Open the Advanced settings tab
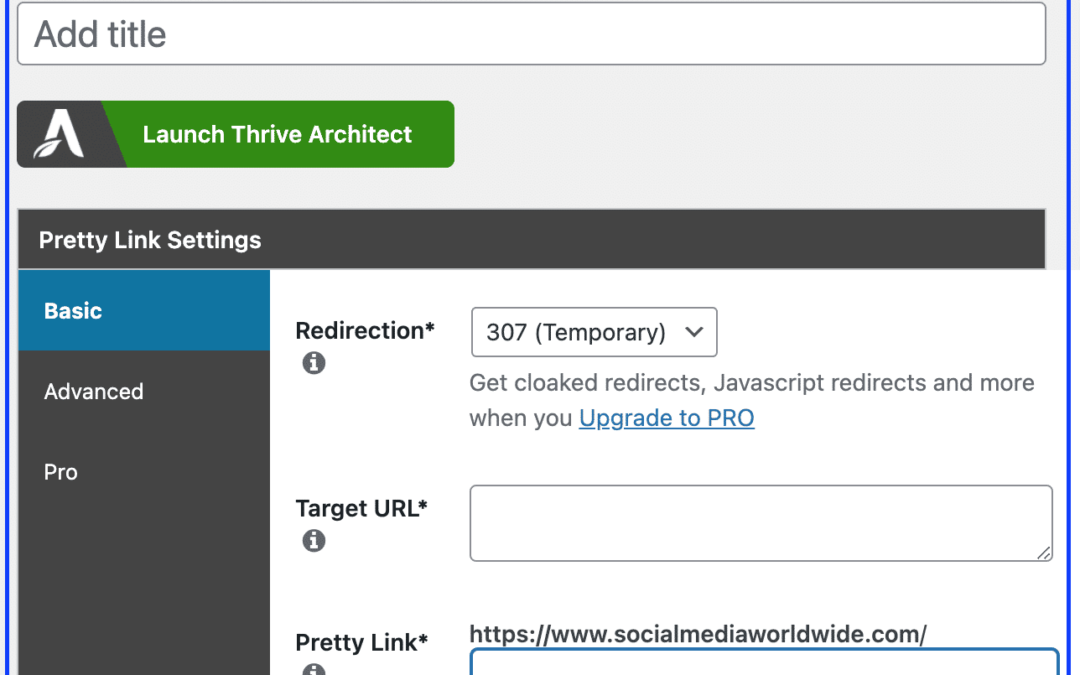 144,391
